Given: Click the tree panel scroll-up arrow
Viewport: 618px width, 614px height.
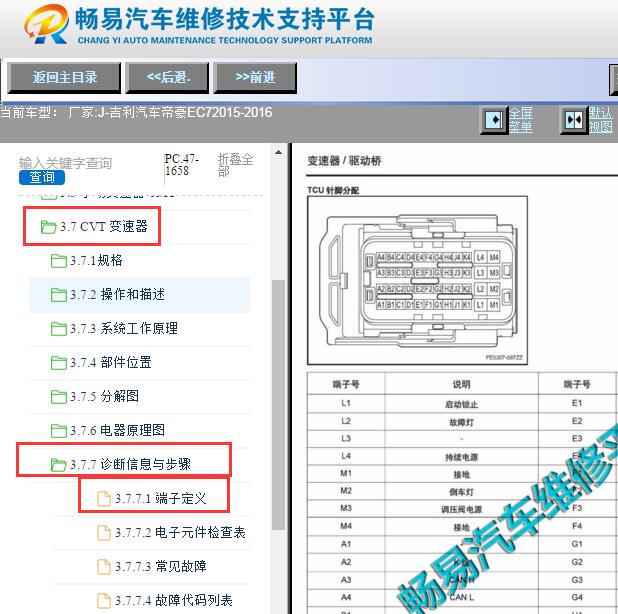Looking at the screenshot, I should (x=278, y=152).
